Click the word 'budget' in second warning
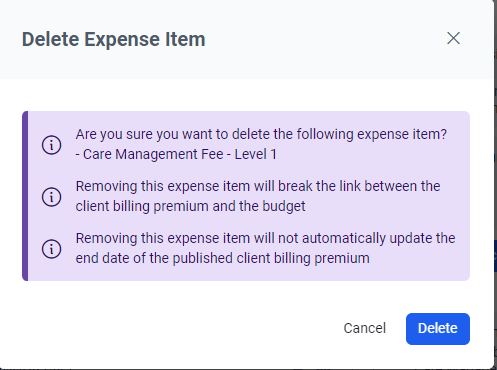The height and width of the screenshot is (370, 497). 284,206
